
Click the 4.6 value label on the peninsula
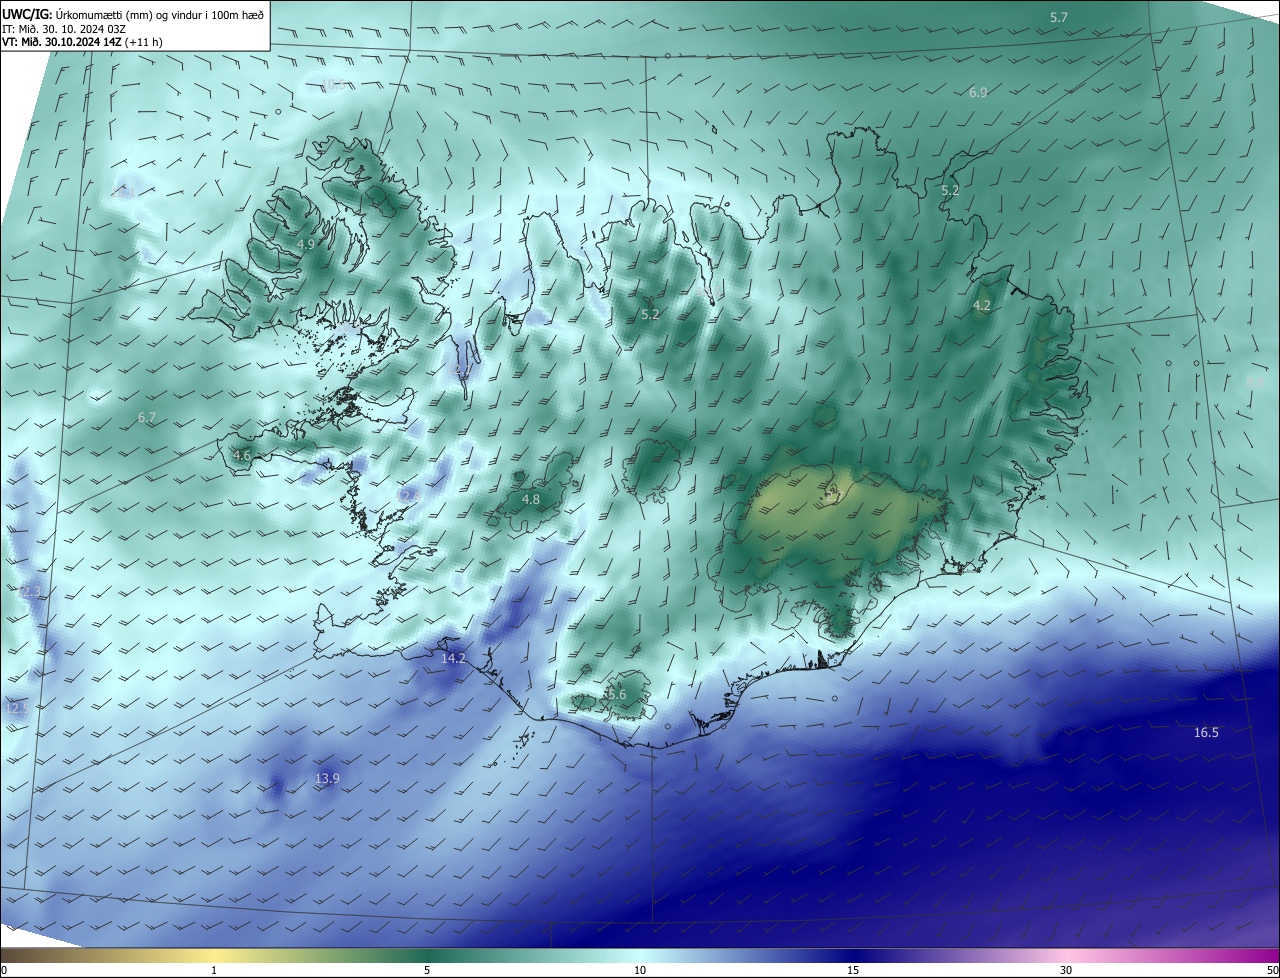click(x=241, y=456)
